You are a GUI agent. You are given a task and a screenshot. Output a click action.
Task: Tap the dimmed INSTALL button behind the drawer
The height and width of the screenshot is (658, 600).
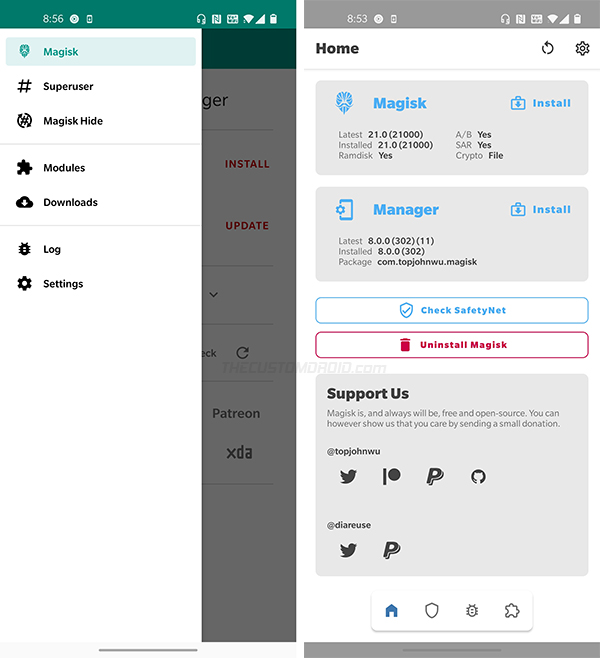click(x=247, y=164)
